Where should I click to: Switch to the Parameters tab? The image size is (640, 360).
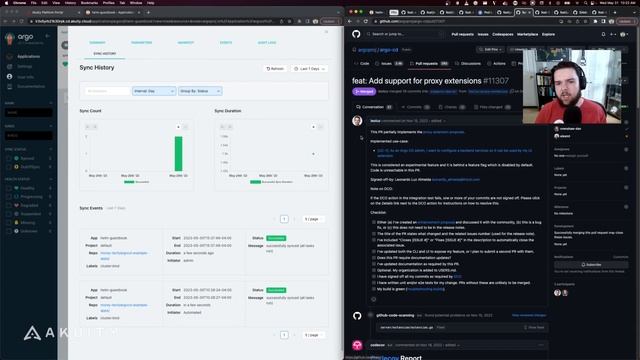pyautogui.click(x=142, y=42)
